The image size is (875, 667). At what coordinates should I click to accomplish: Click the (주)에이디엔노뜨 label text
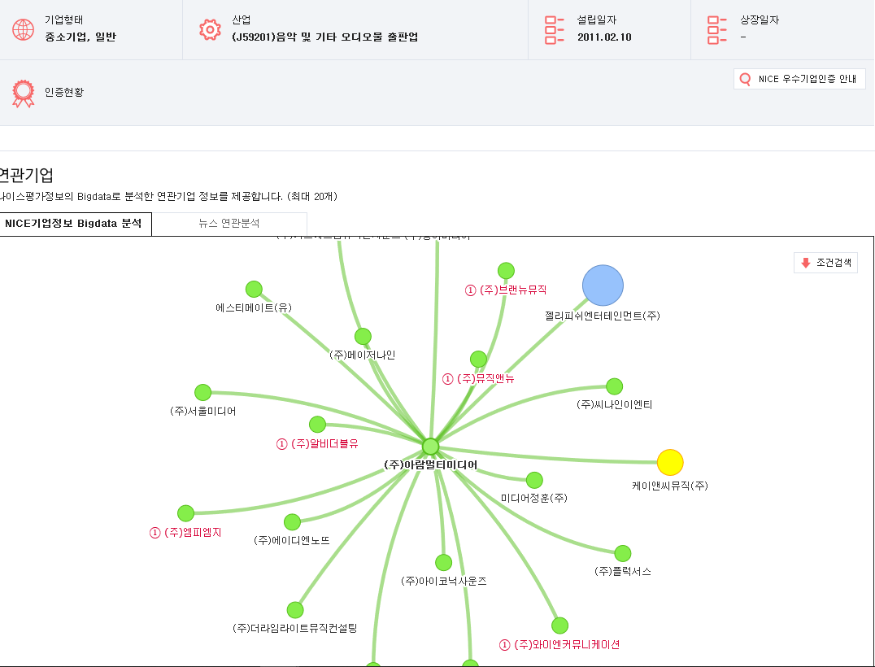tap(292, 540)
